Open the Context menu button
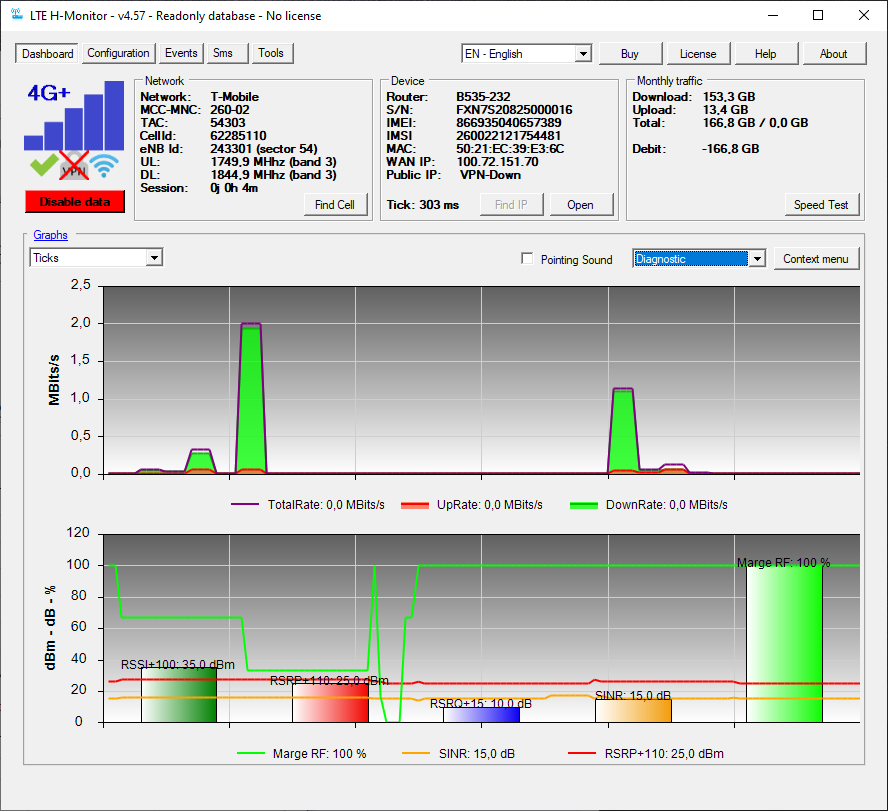This screenshot has height=811, width=888. pyautogui.click(x=816, y=259)
